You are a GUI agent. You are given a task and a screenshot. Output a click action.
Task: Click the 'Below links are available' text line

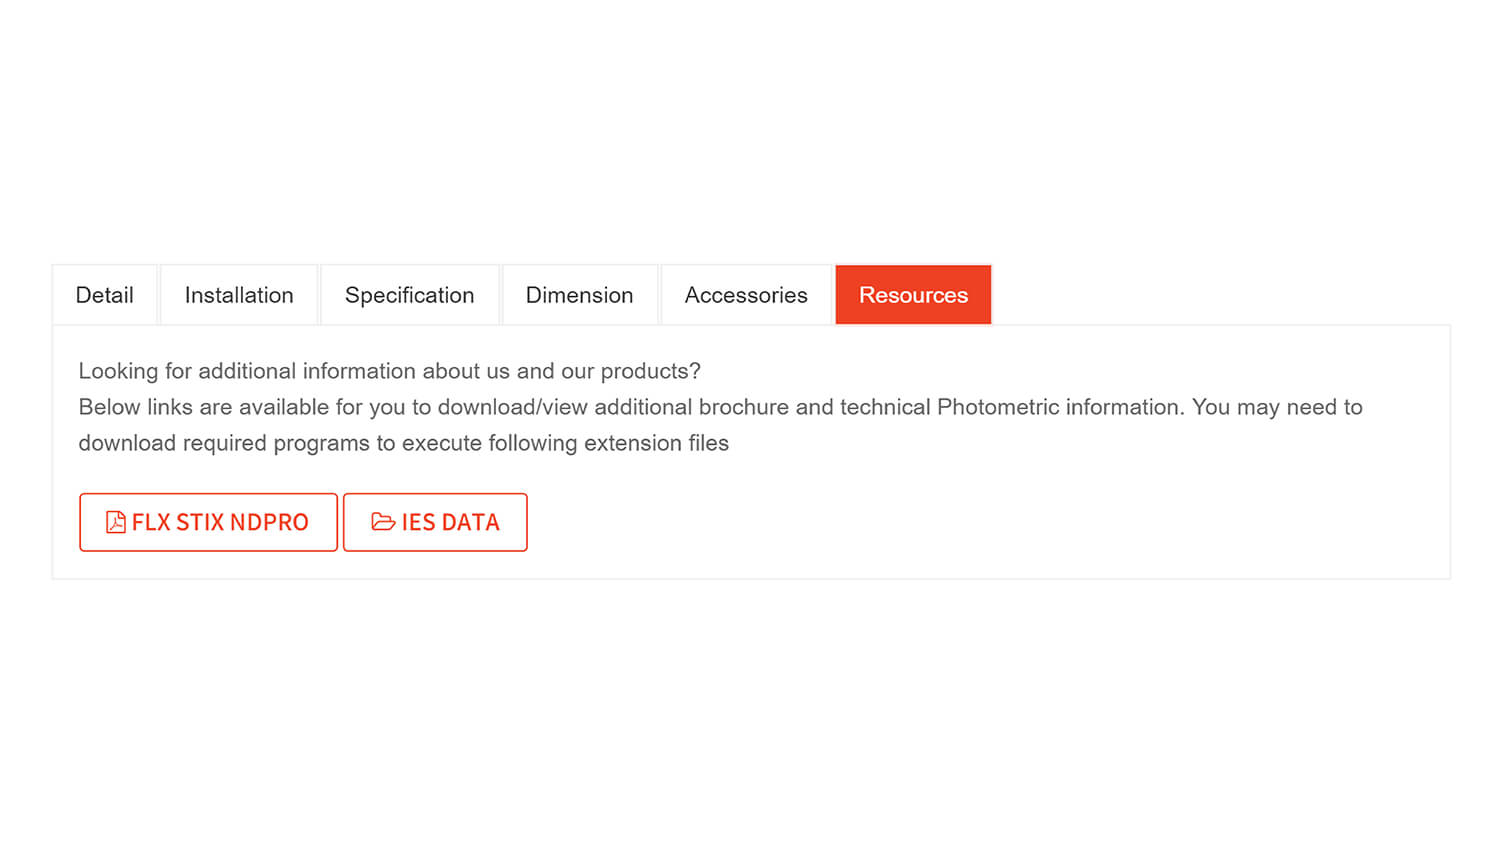click(721, 407)
